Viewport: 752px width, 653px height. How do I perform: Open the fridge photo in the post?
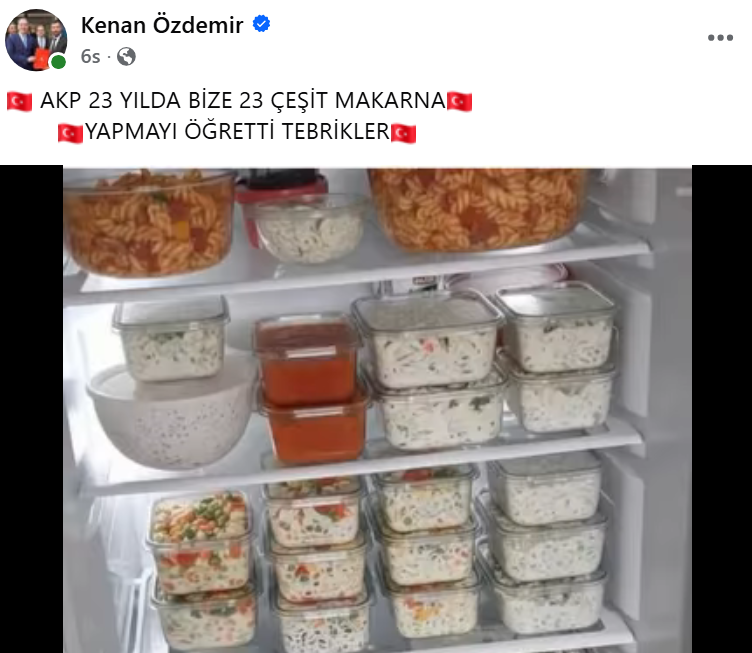coord(377,409)
